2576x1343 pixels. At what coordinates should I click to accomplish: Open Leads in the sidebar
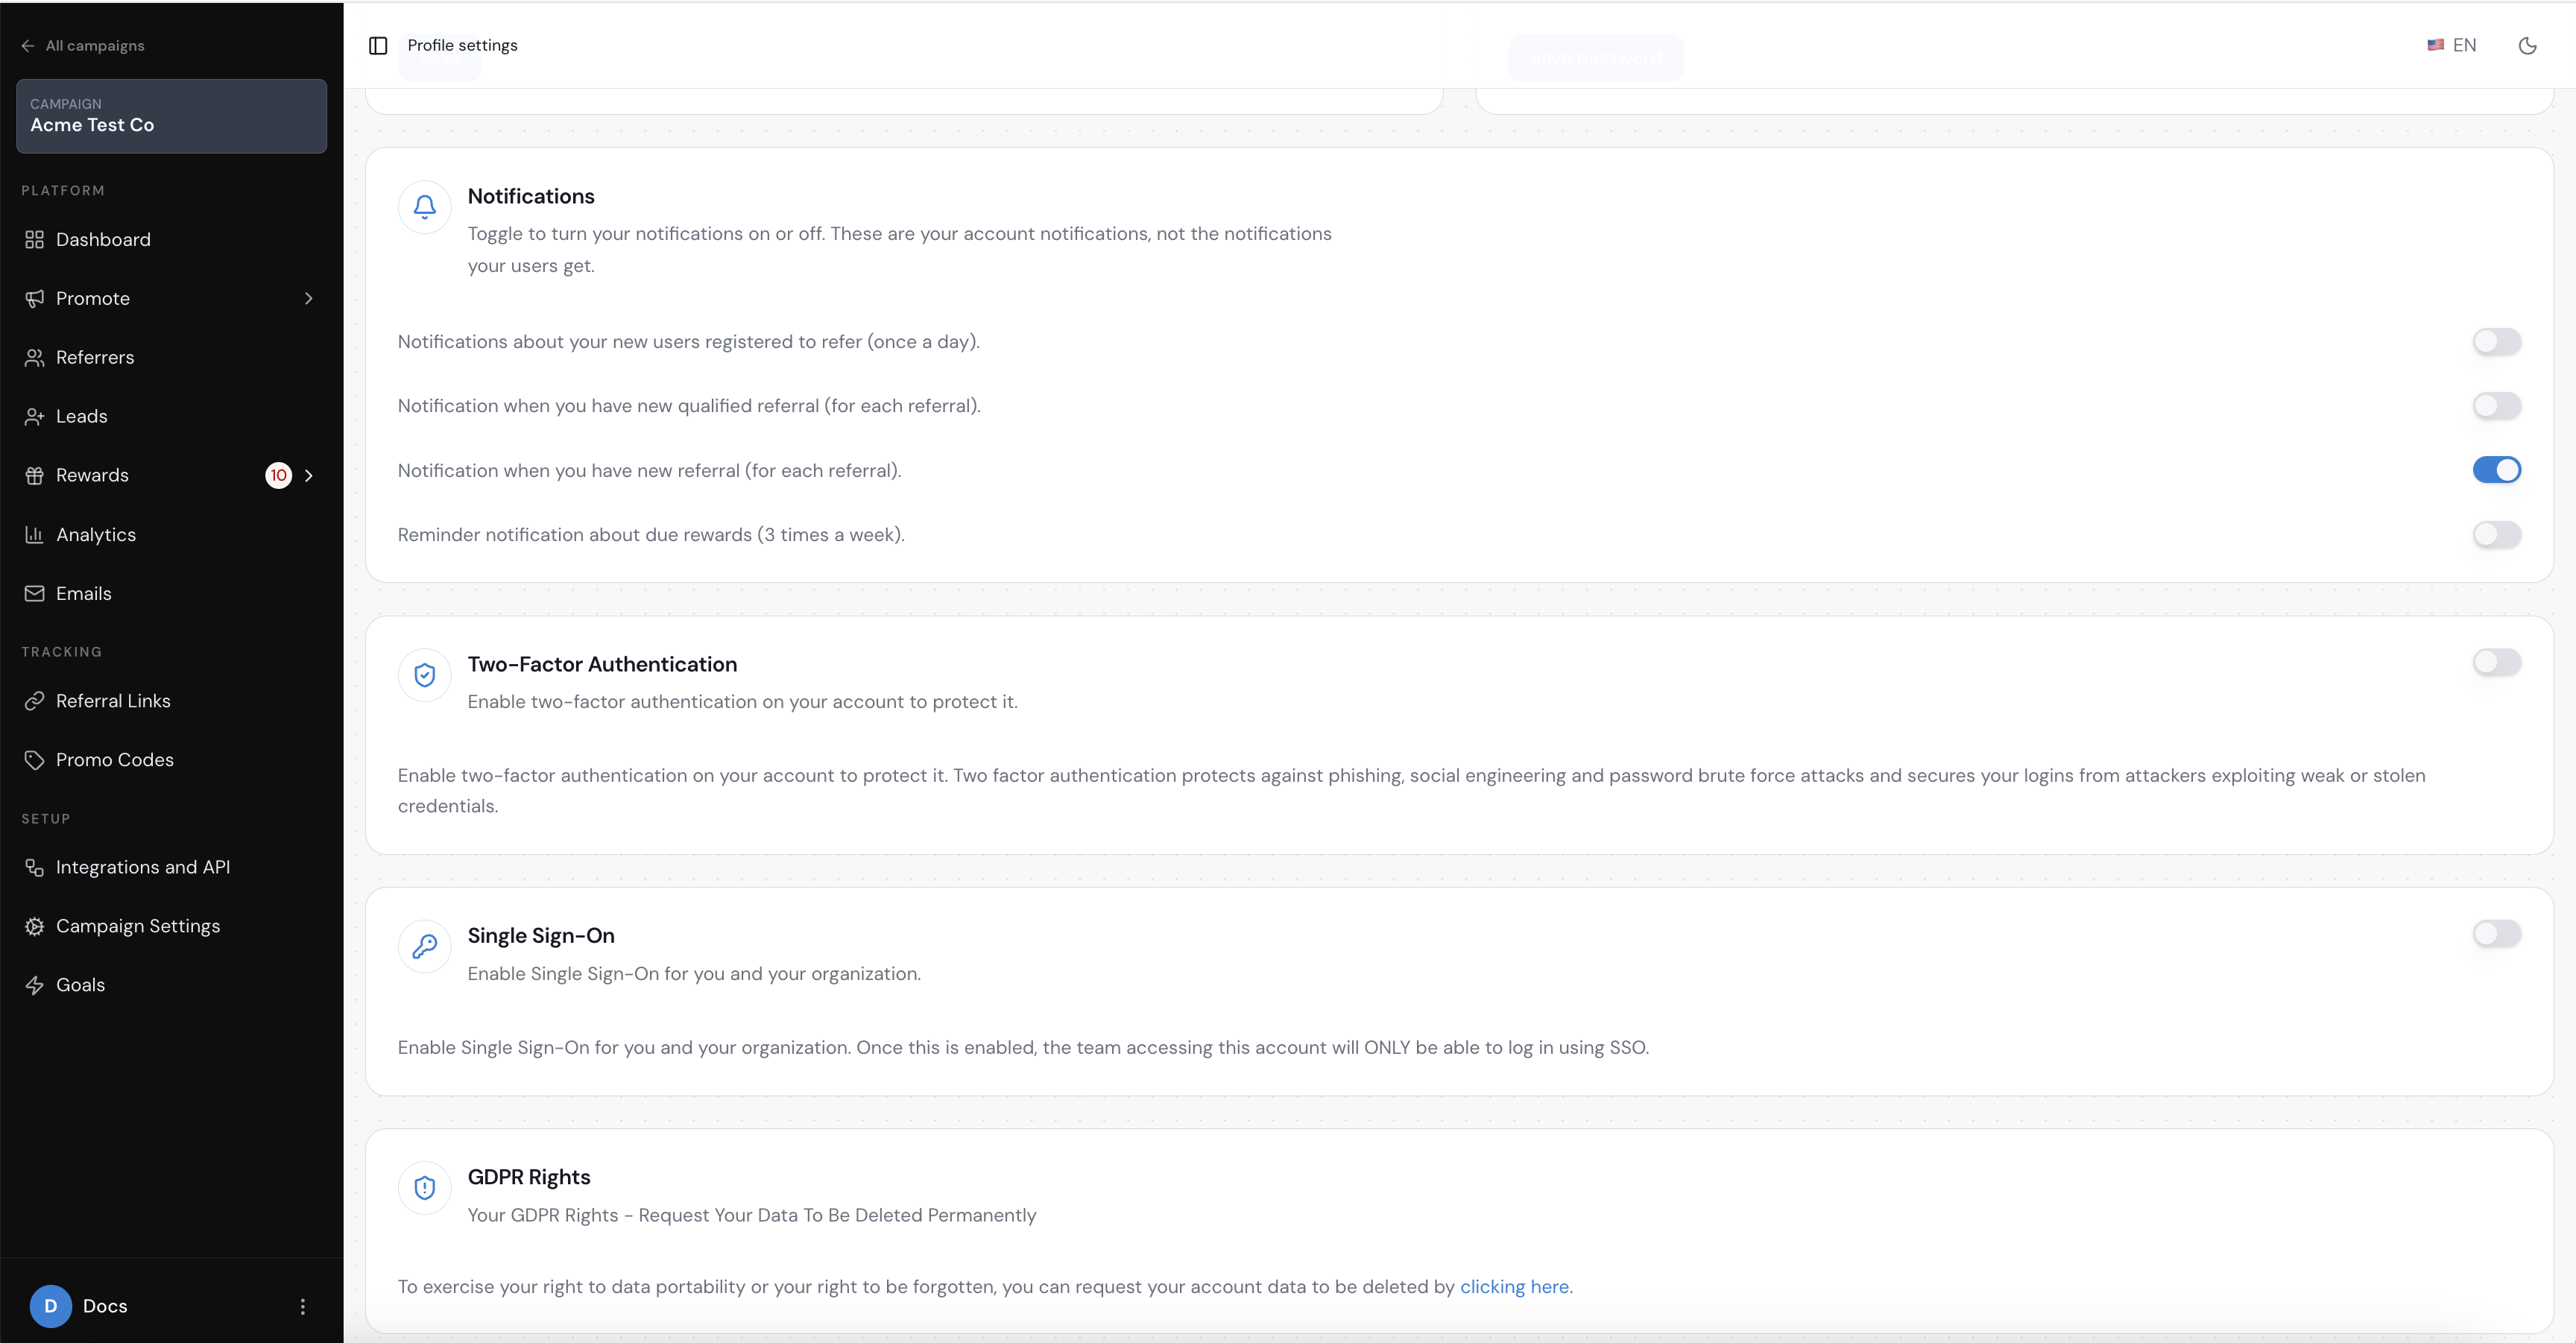click(x=171, y=417)
